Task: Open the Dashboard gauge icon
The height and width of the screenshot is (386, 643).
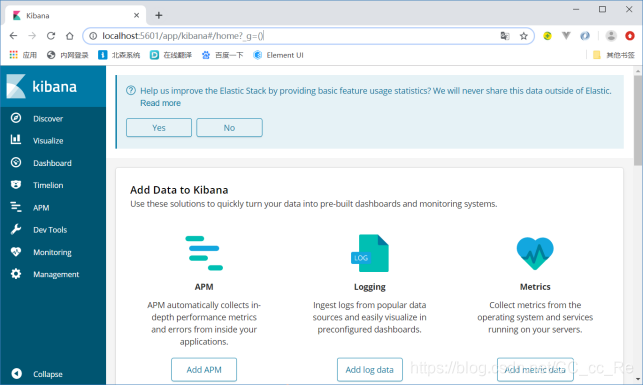Action: [16, 162]
